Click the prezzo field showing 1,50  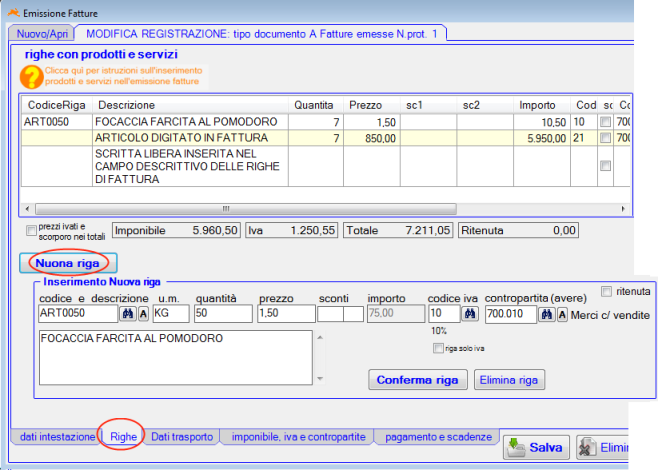click(x=286, y=313)
